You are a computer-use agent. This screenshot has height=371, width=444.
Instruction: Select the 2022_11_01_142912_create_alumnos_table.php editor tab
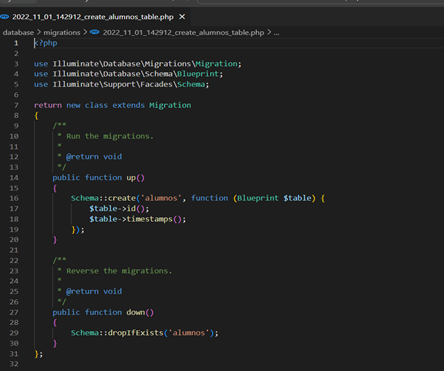(95, 17)
